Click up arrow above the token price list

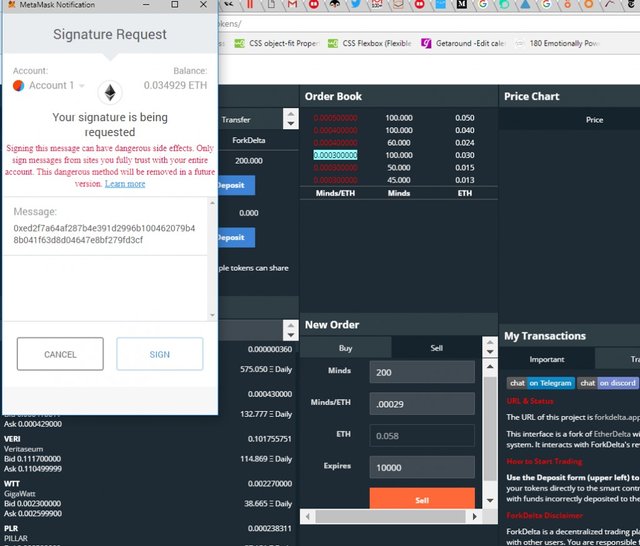[291, 326]
